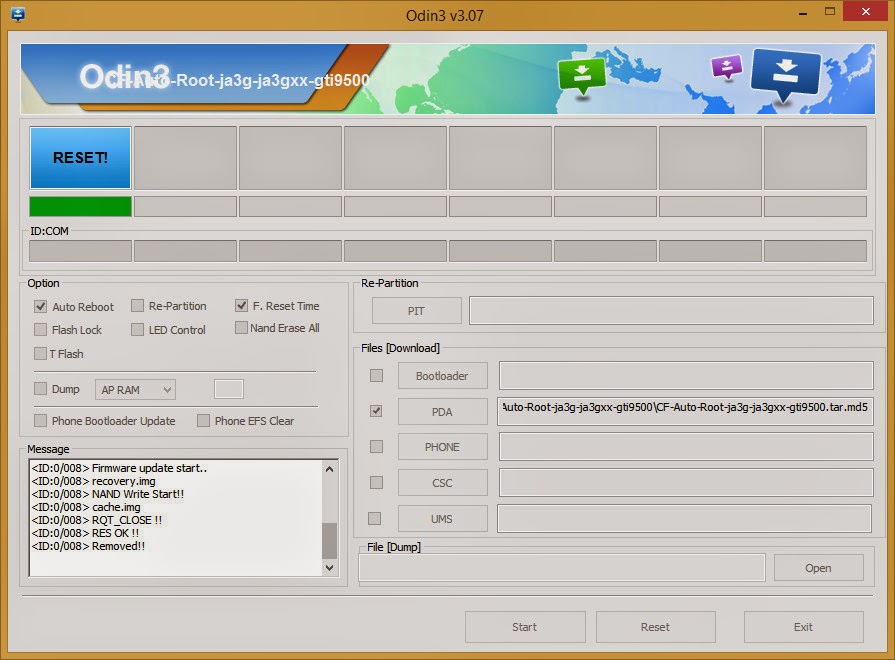This screenshot has height=660, width=895.
Task: Click the green progress bar under RESET!
Action: (x=80, y=206)
